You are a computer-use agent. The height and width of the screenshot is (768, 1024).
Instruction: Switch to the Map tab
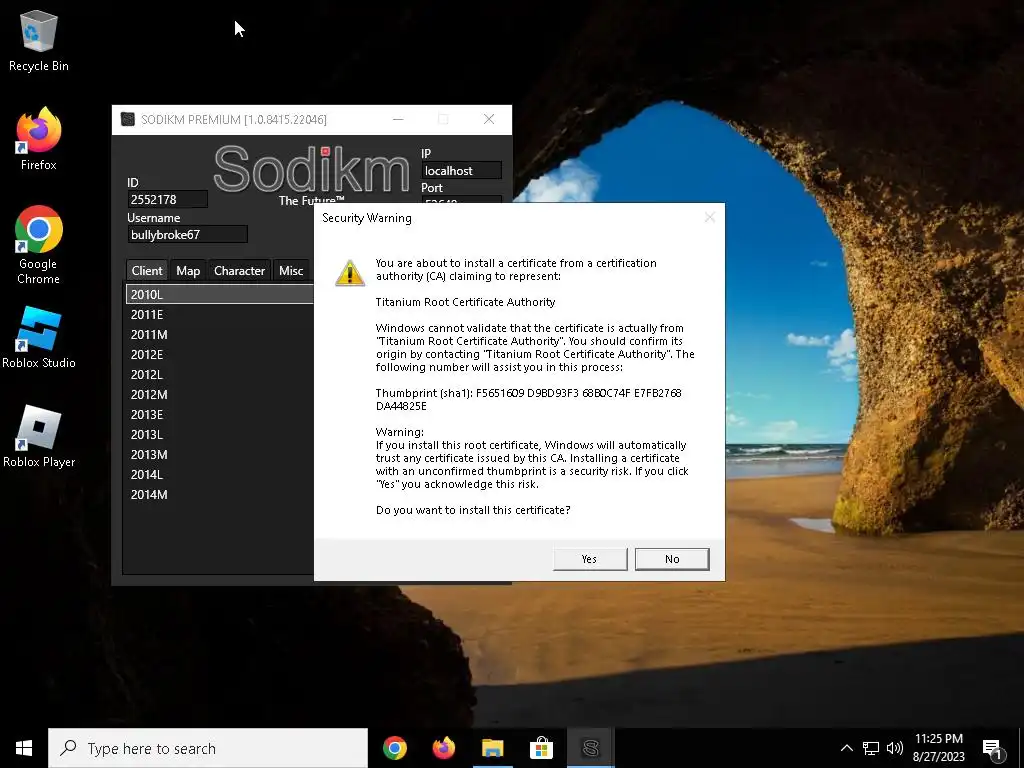pos(188,270)
